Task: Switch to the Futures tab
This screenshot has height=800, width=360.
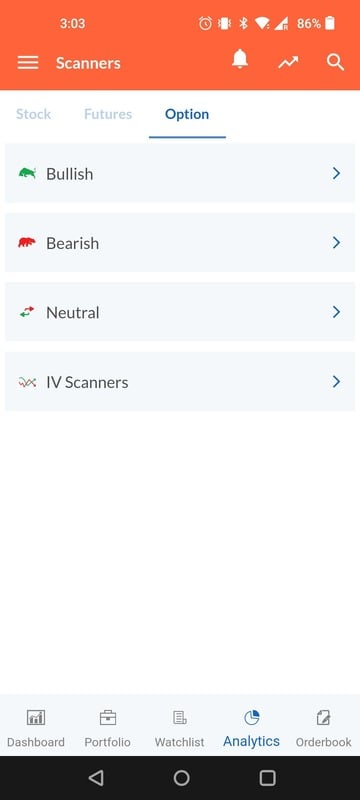Action: tap(108, 114)
